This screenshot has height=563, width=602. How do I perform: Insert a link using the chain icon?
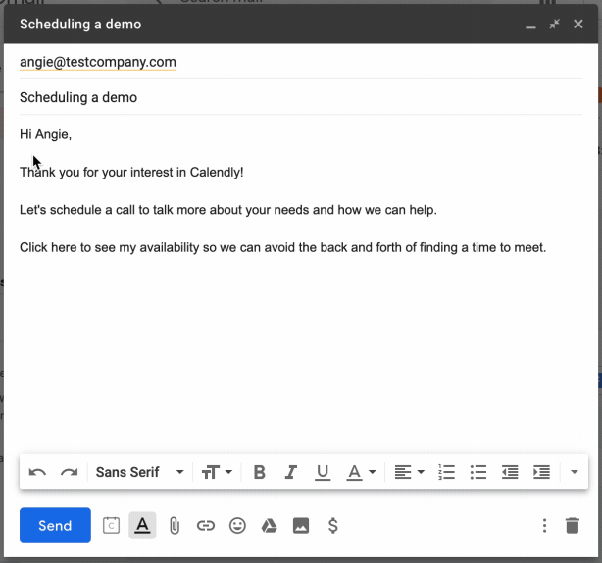point(206,526)
